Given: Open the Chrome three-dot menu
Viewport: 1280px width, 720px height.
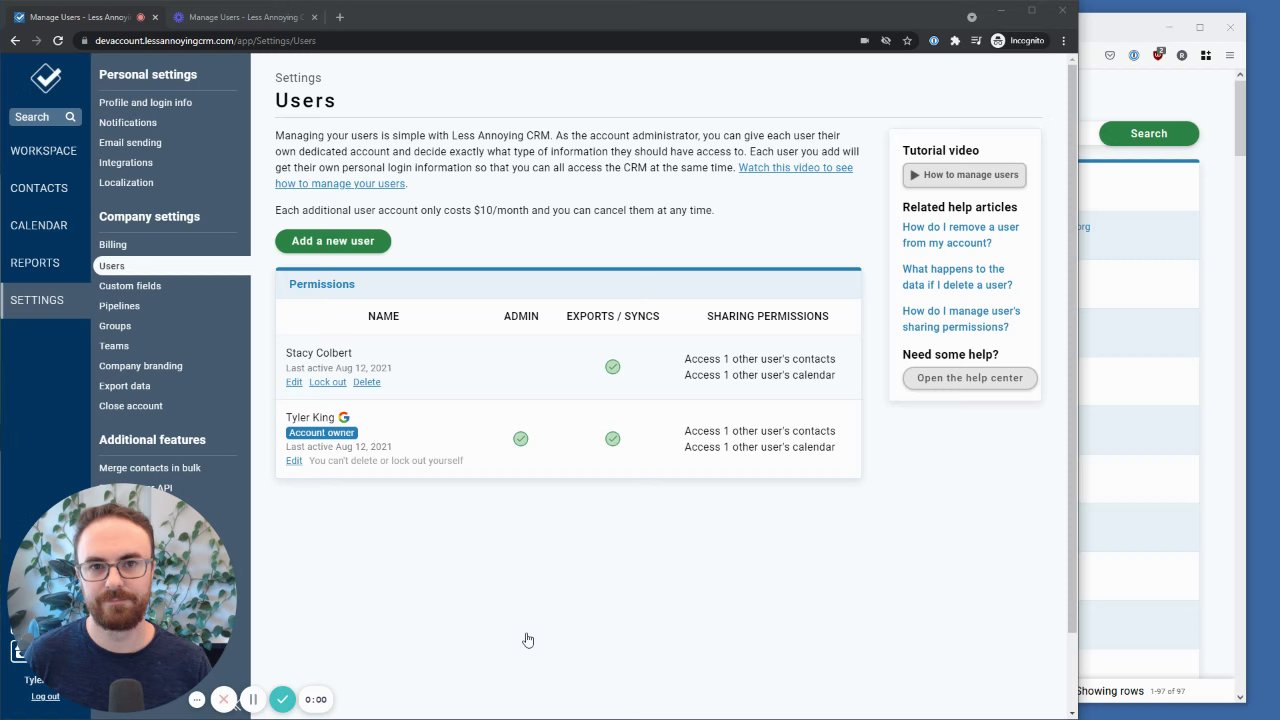Looking at the screenshot, I should 1063,41.
